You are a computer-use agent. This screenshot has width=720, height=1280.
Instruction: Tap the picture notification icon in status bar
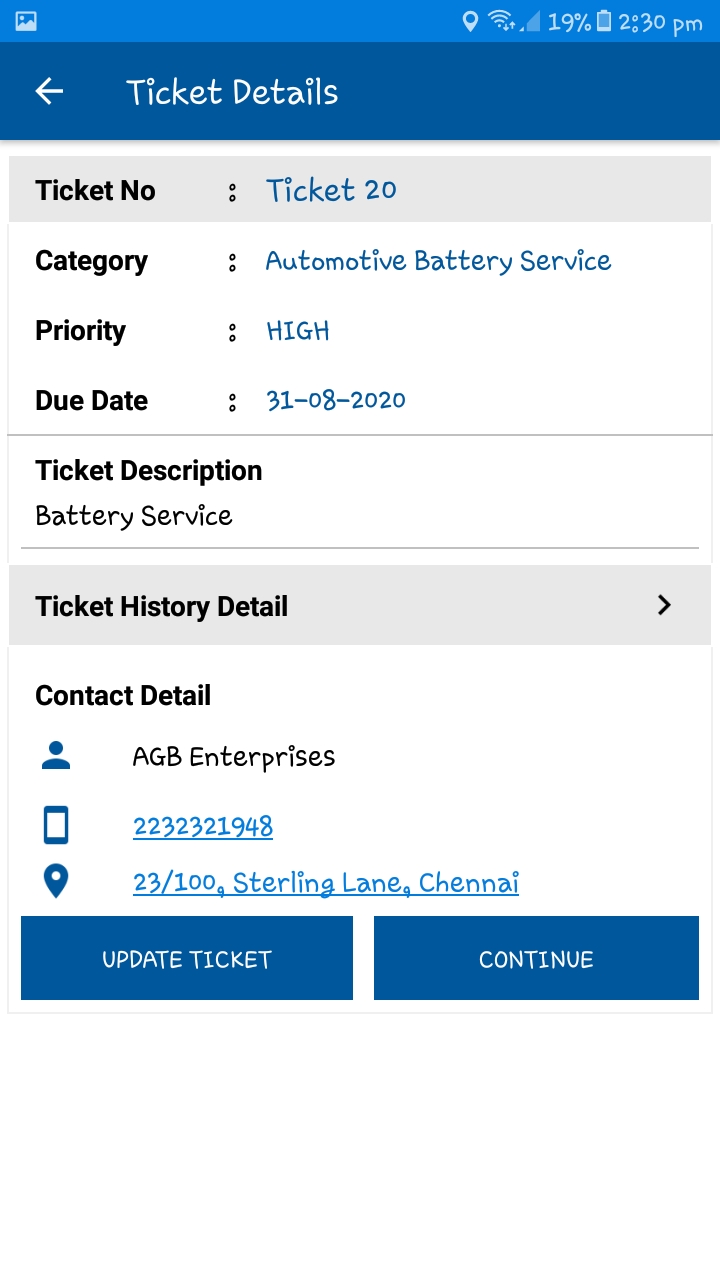point(26,21)
